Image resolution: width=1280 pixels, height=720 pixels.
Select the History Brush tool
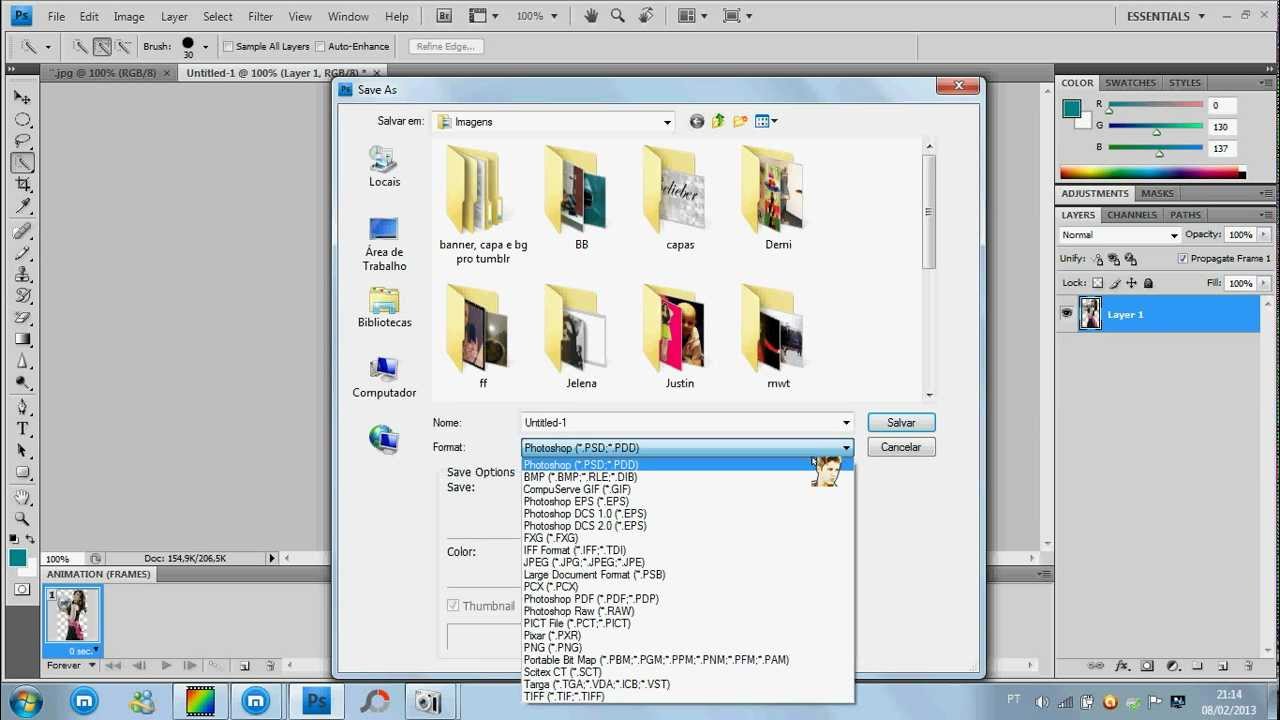click(x=22, y=296)
